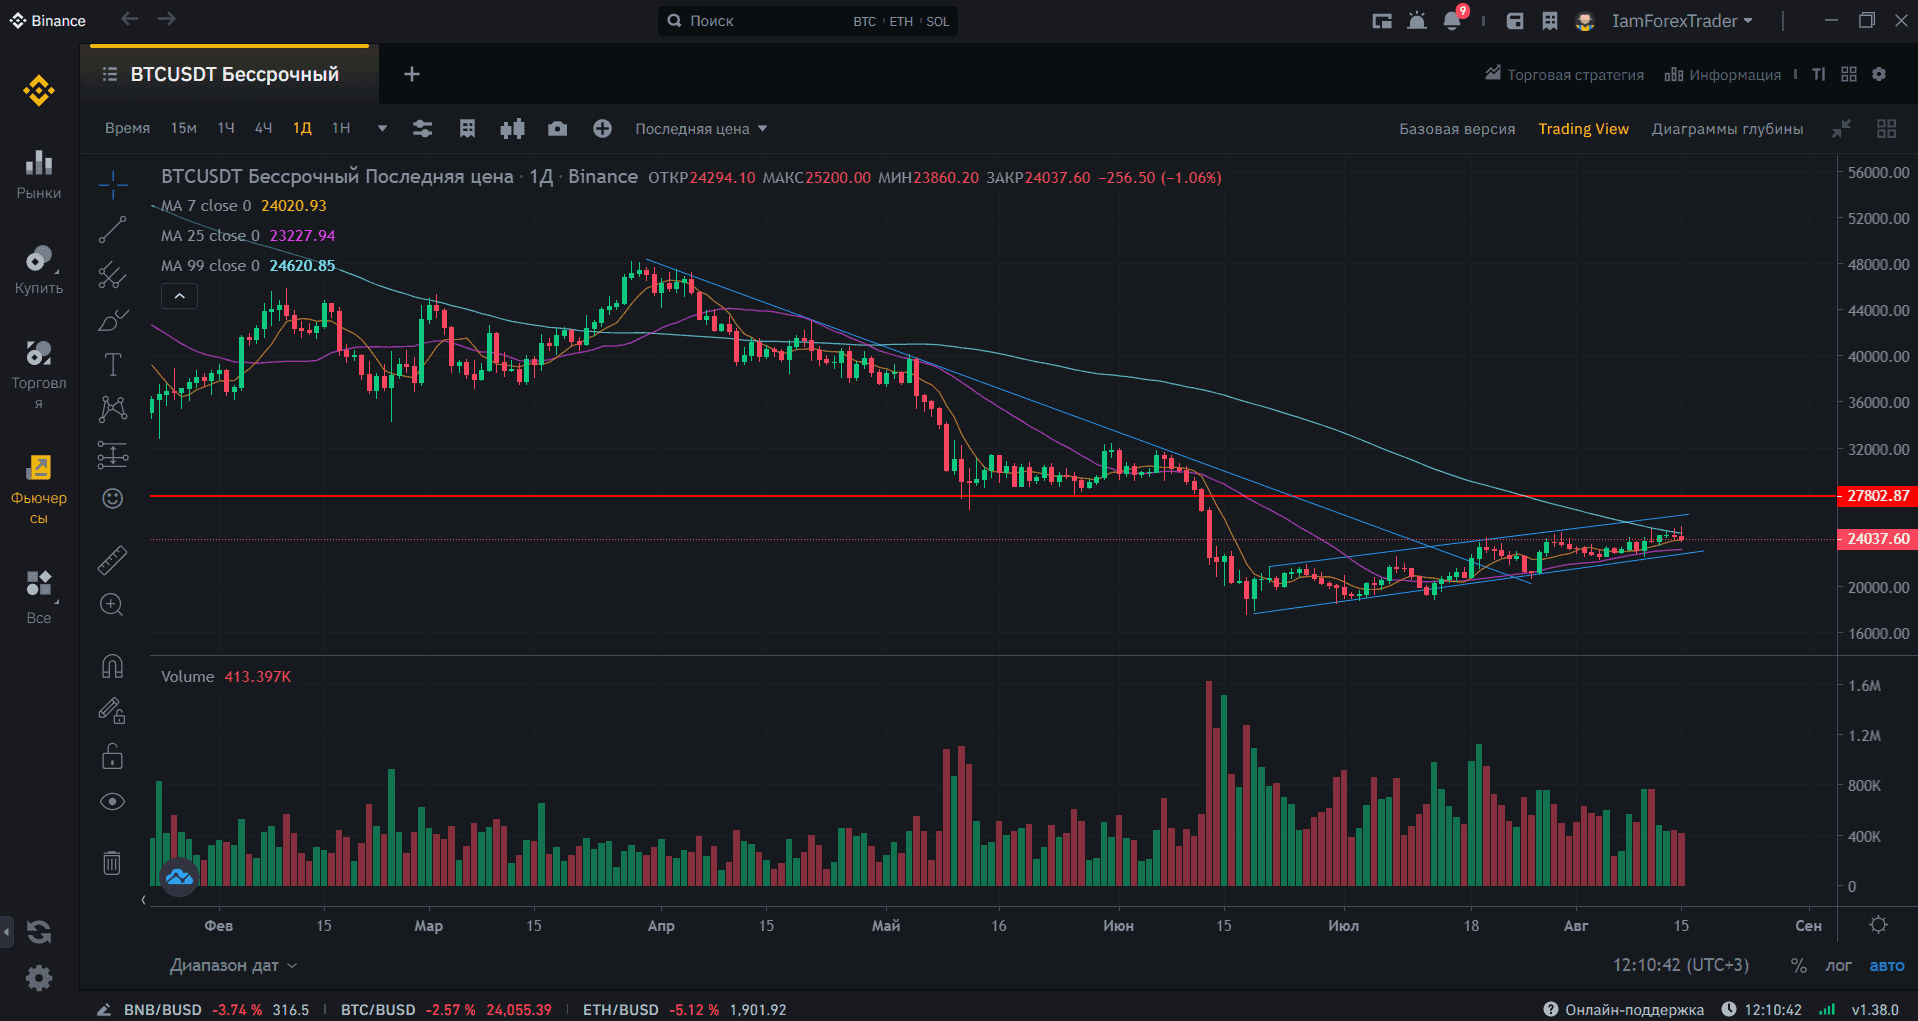Click the calculator icon in chart toolbar
Viewport: 1918px width, 1021px height.
467,129
